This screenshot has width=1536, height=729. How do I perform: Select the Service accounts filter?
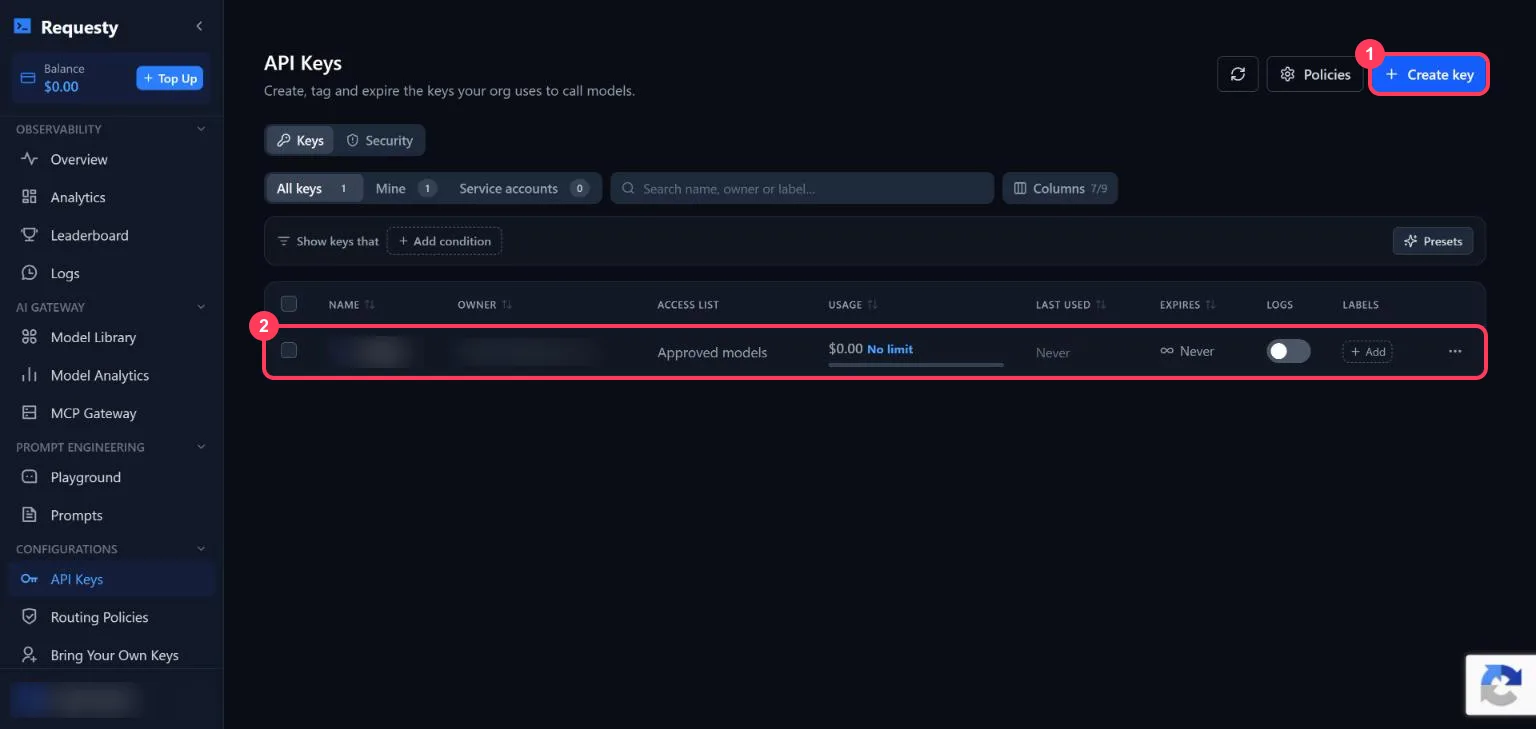(x=524, y=188)
